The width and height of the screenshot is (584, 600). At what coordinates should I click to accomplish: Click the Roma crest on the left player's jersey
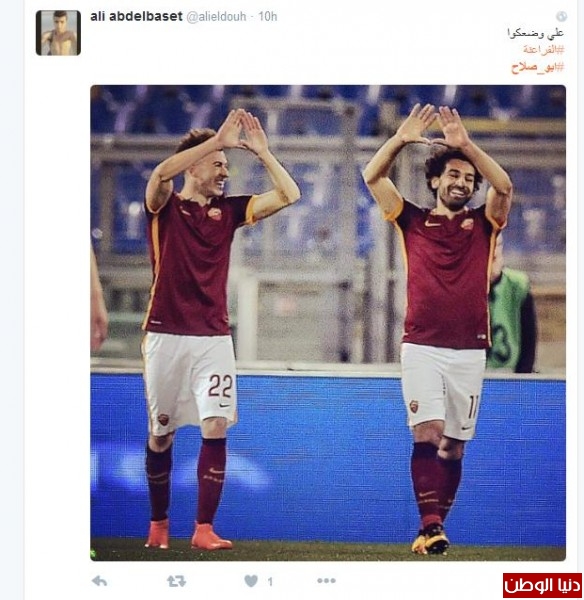[x=214, y=213]
